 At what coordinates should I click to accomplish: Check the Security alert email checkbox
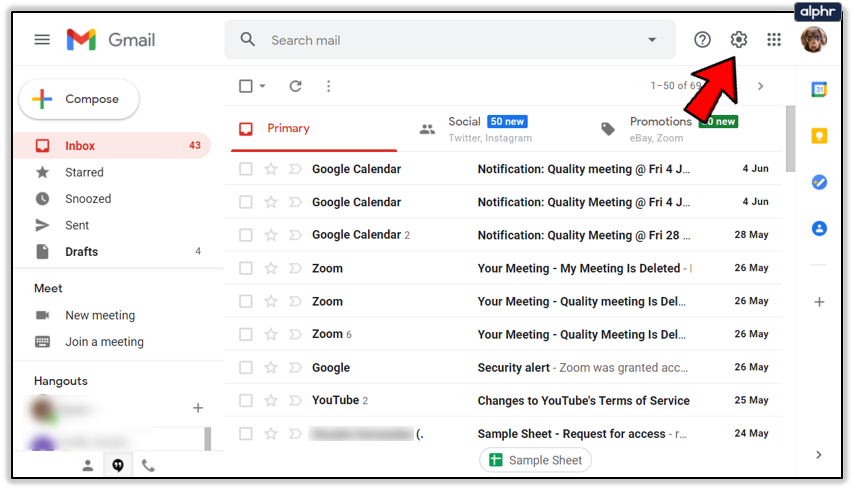[x=246, y=368]
